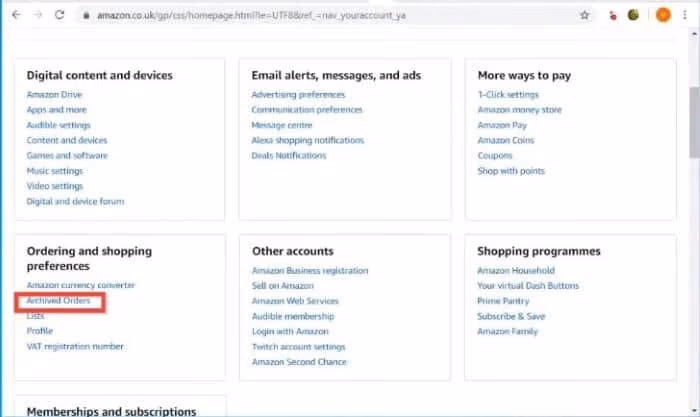Viewport: 700px width, 417px height.
Task: Click the More ways to pay heading
Action: point(524,75)
